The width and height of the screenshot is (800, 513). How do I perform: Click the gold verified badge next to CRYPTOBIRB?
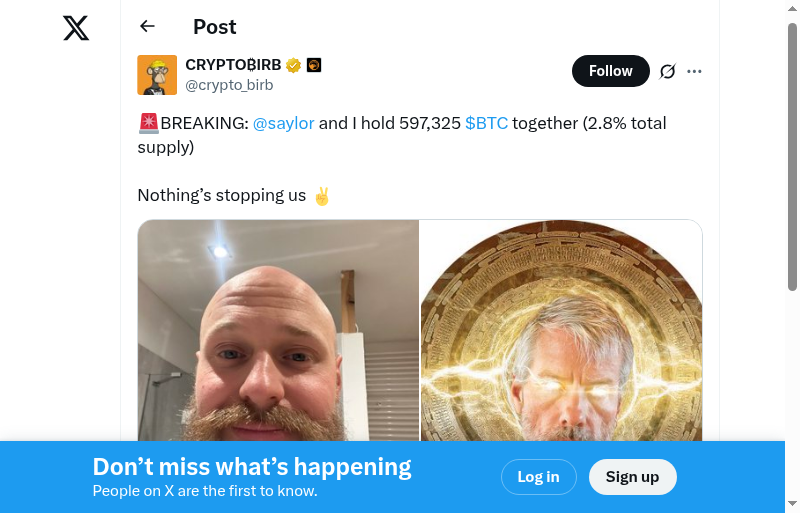tap(293, 65)
